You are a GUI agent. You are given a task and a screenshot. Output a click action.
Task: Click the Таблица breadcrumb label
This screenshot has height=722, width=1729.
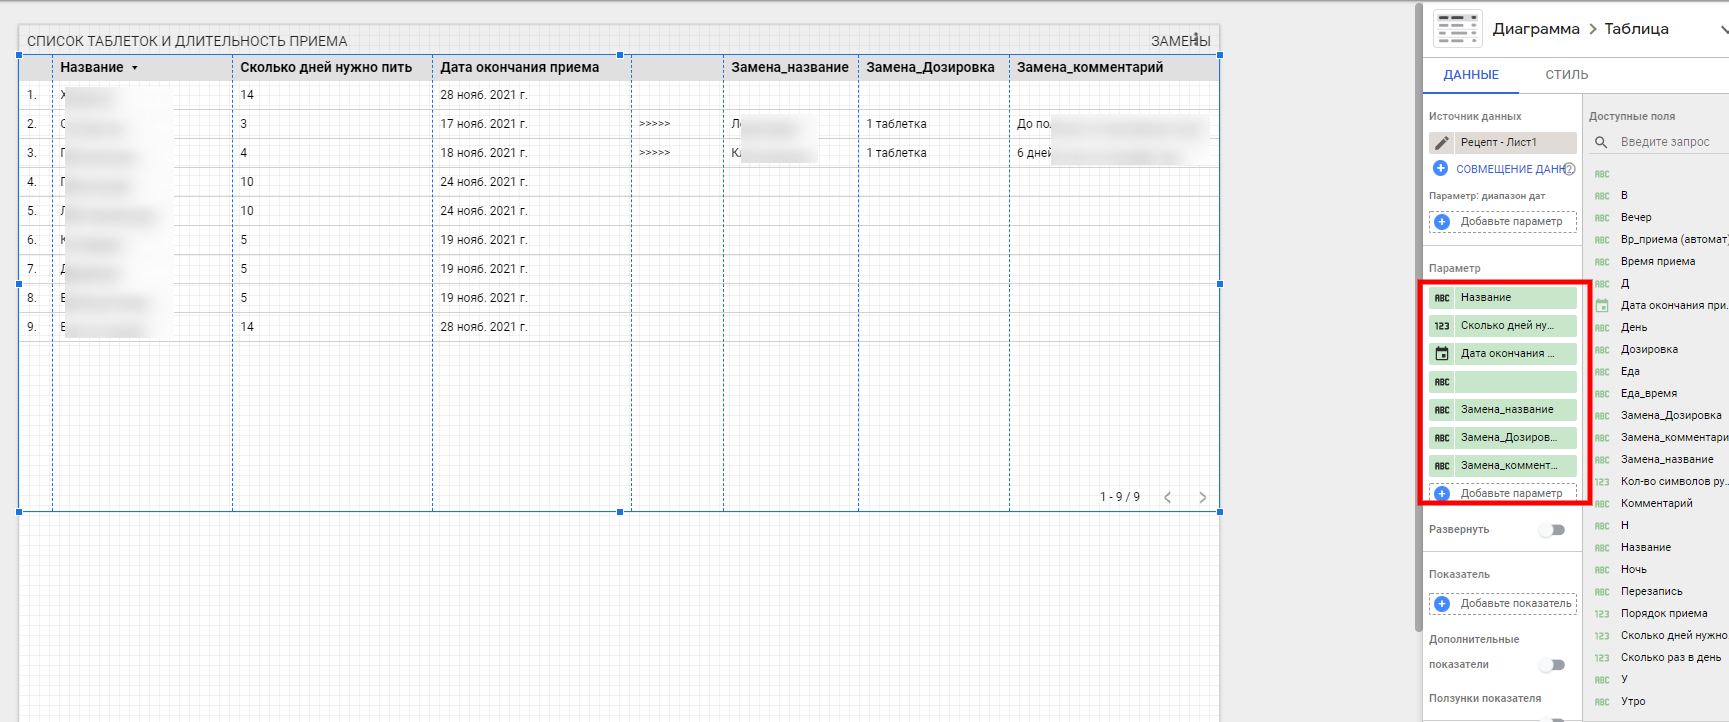point(1636,29)
